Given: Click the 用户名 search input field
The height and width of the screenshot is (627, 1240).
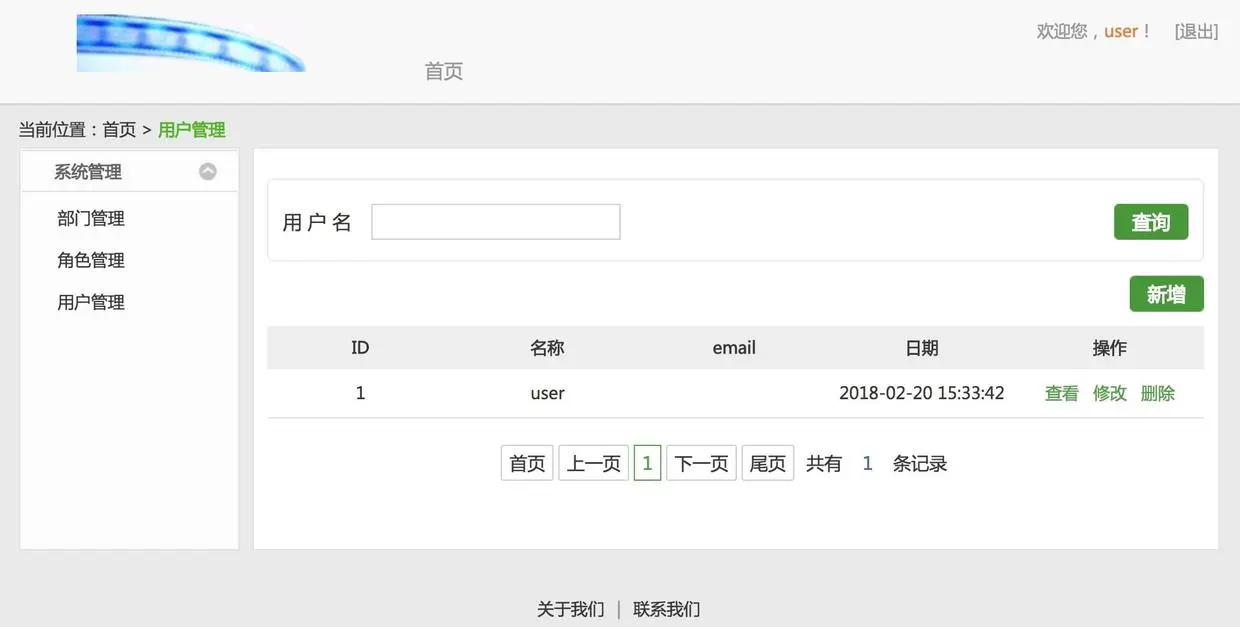Looking at the screenshot, I should tap(495, 221).
